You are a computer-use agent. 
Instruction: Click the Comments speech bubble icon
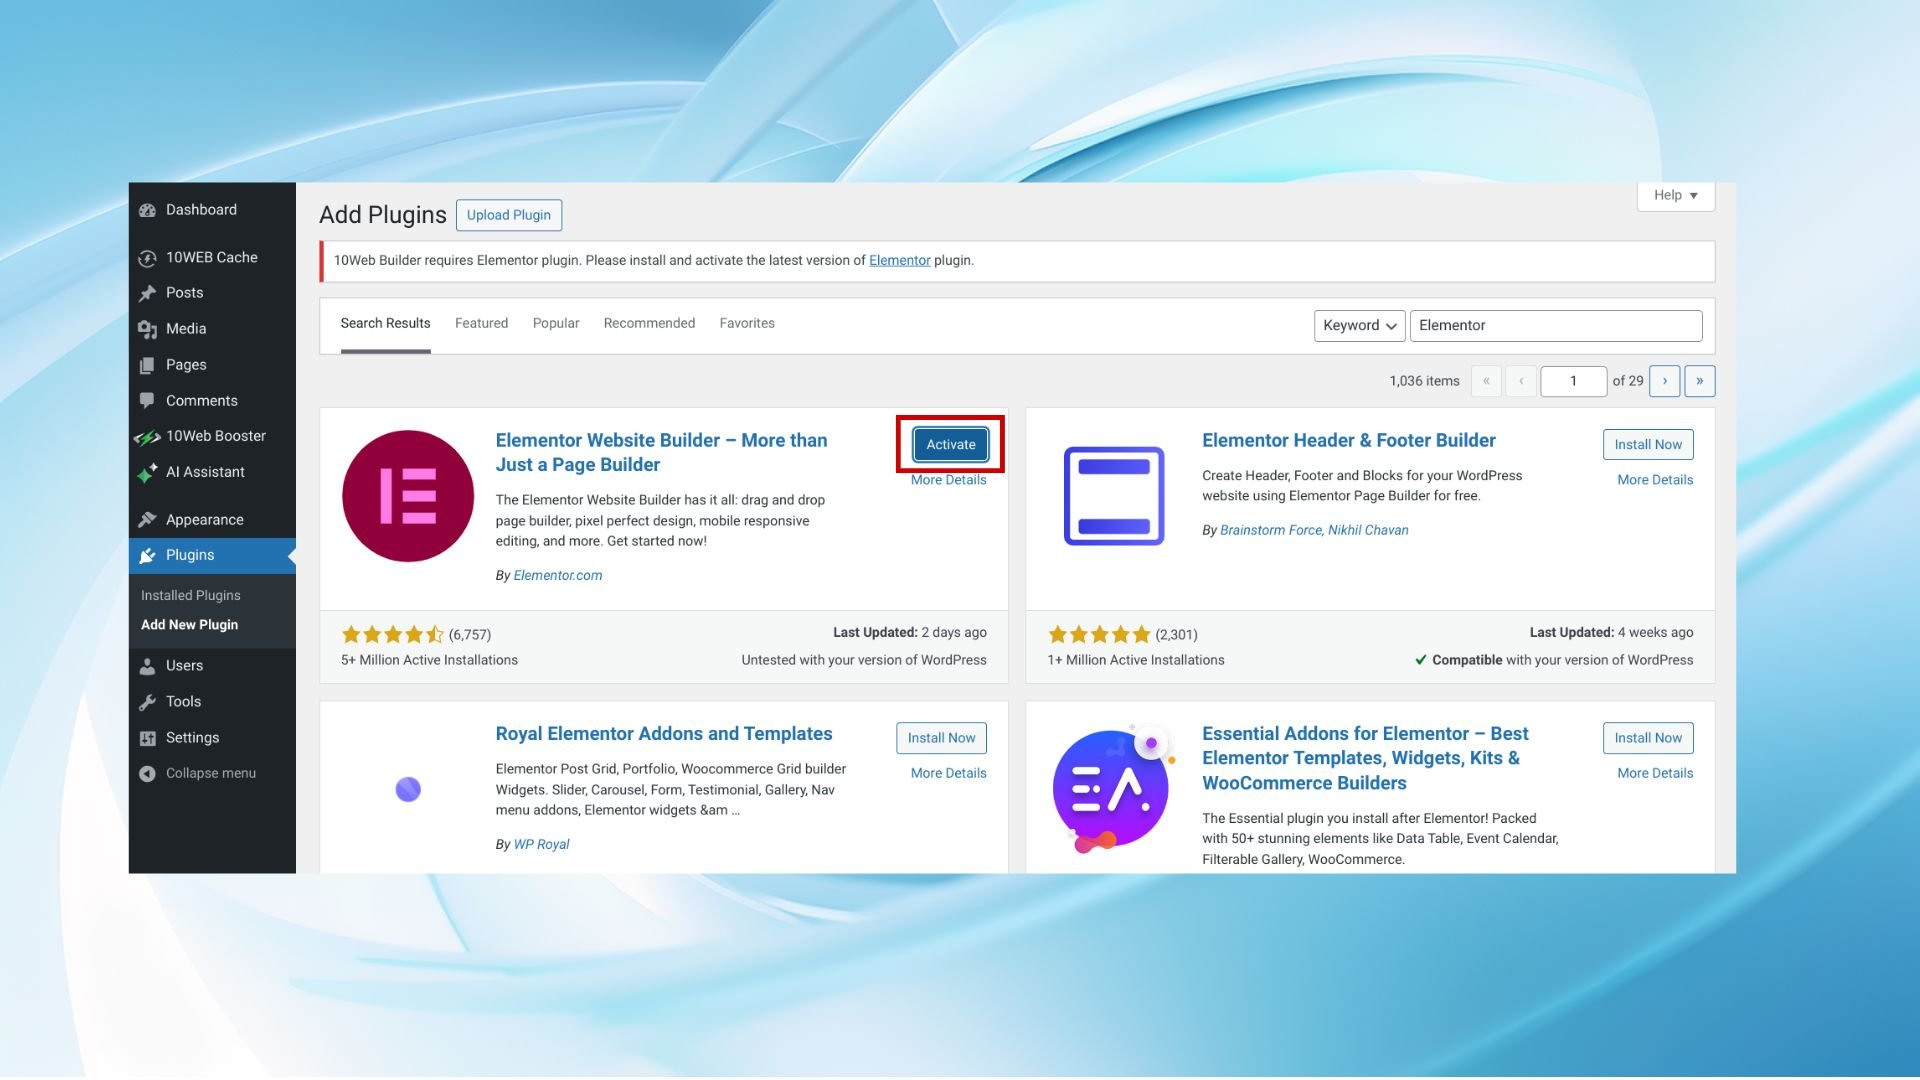(148, 401)
